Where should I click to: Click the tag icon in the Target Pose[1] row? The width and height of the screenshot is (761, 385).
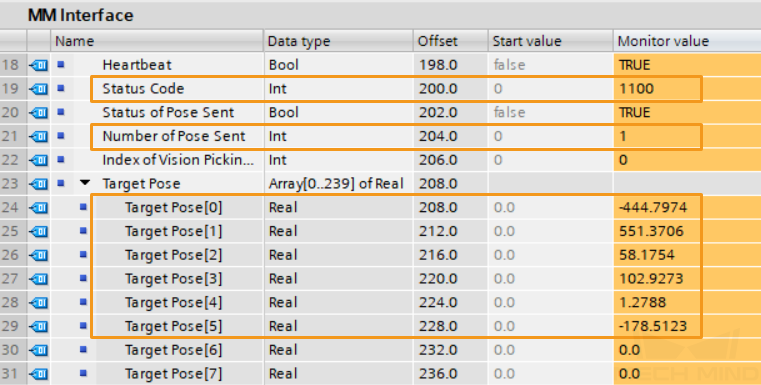coord(38,232)
